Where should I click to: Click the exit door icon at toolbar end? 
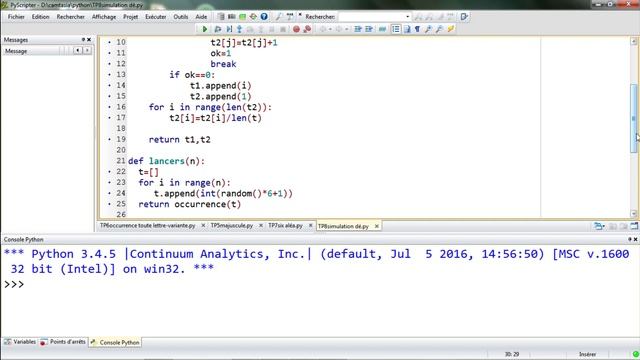[x=464, y=17]
